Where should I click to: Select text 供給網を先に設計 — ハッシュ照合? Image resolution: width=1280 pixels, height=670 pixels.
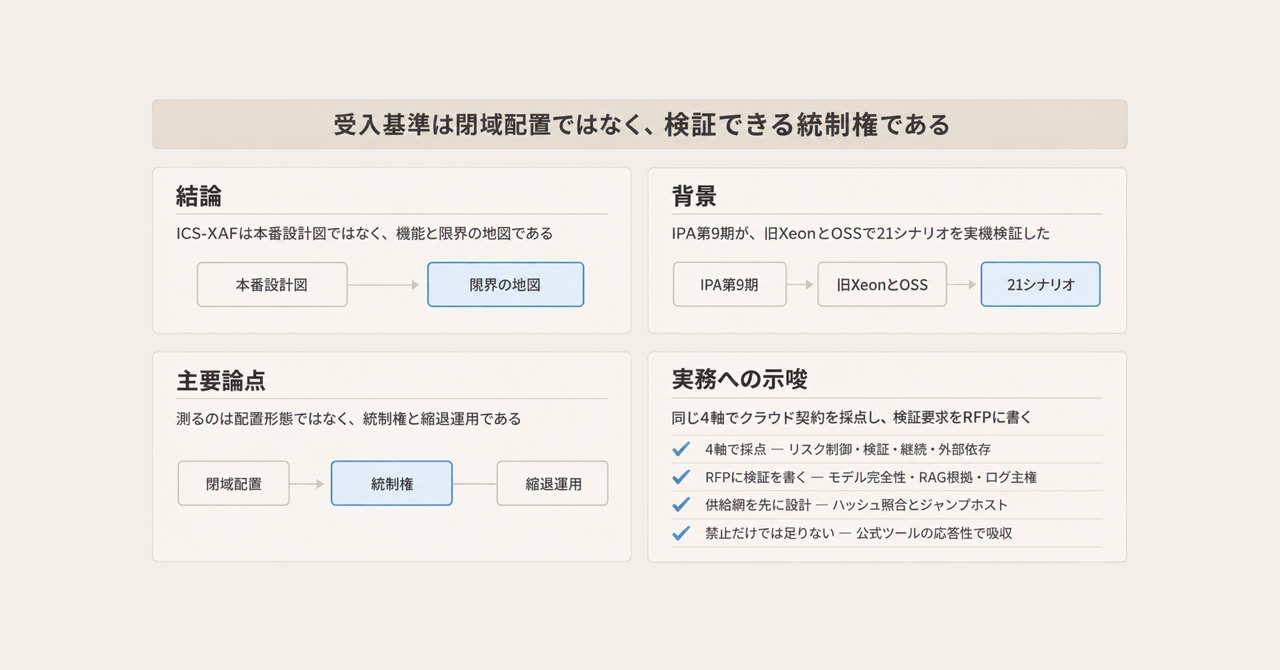856,505
